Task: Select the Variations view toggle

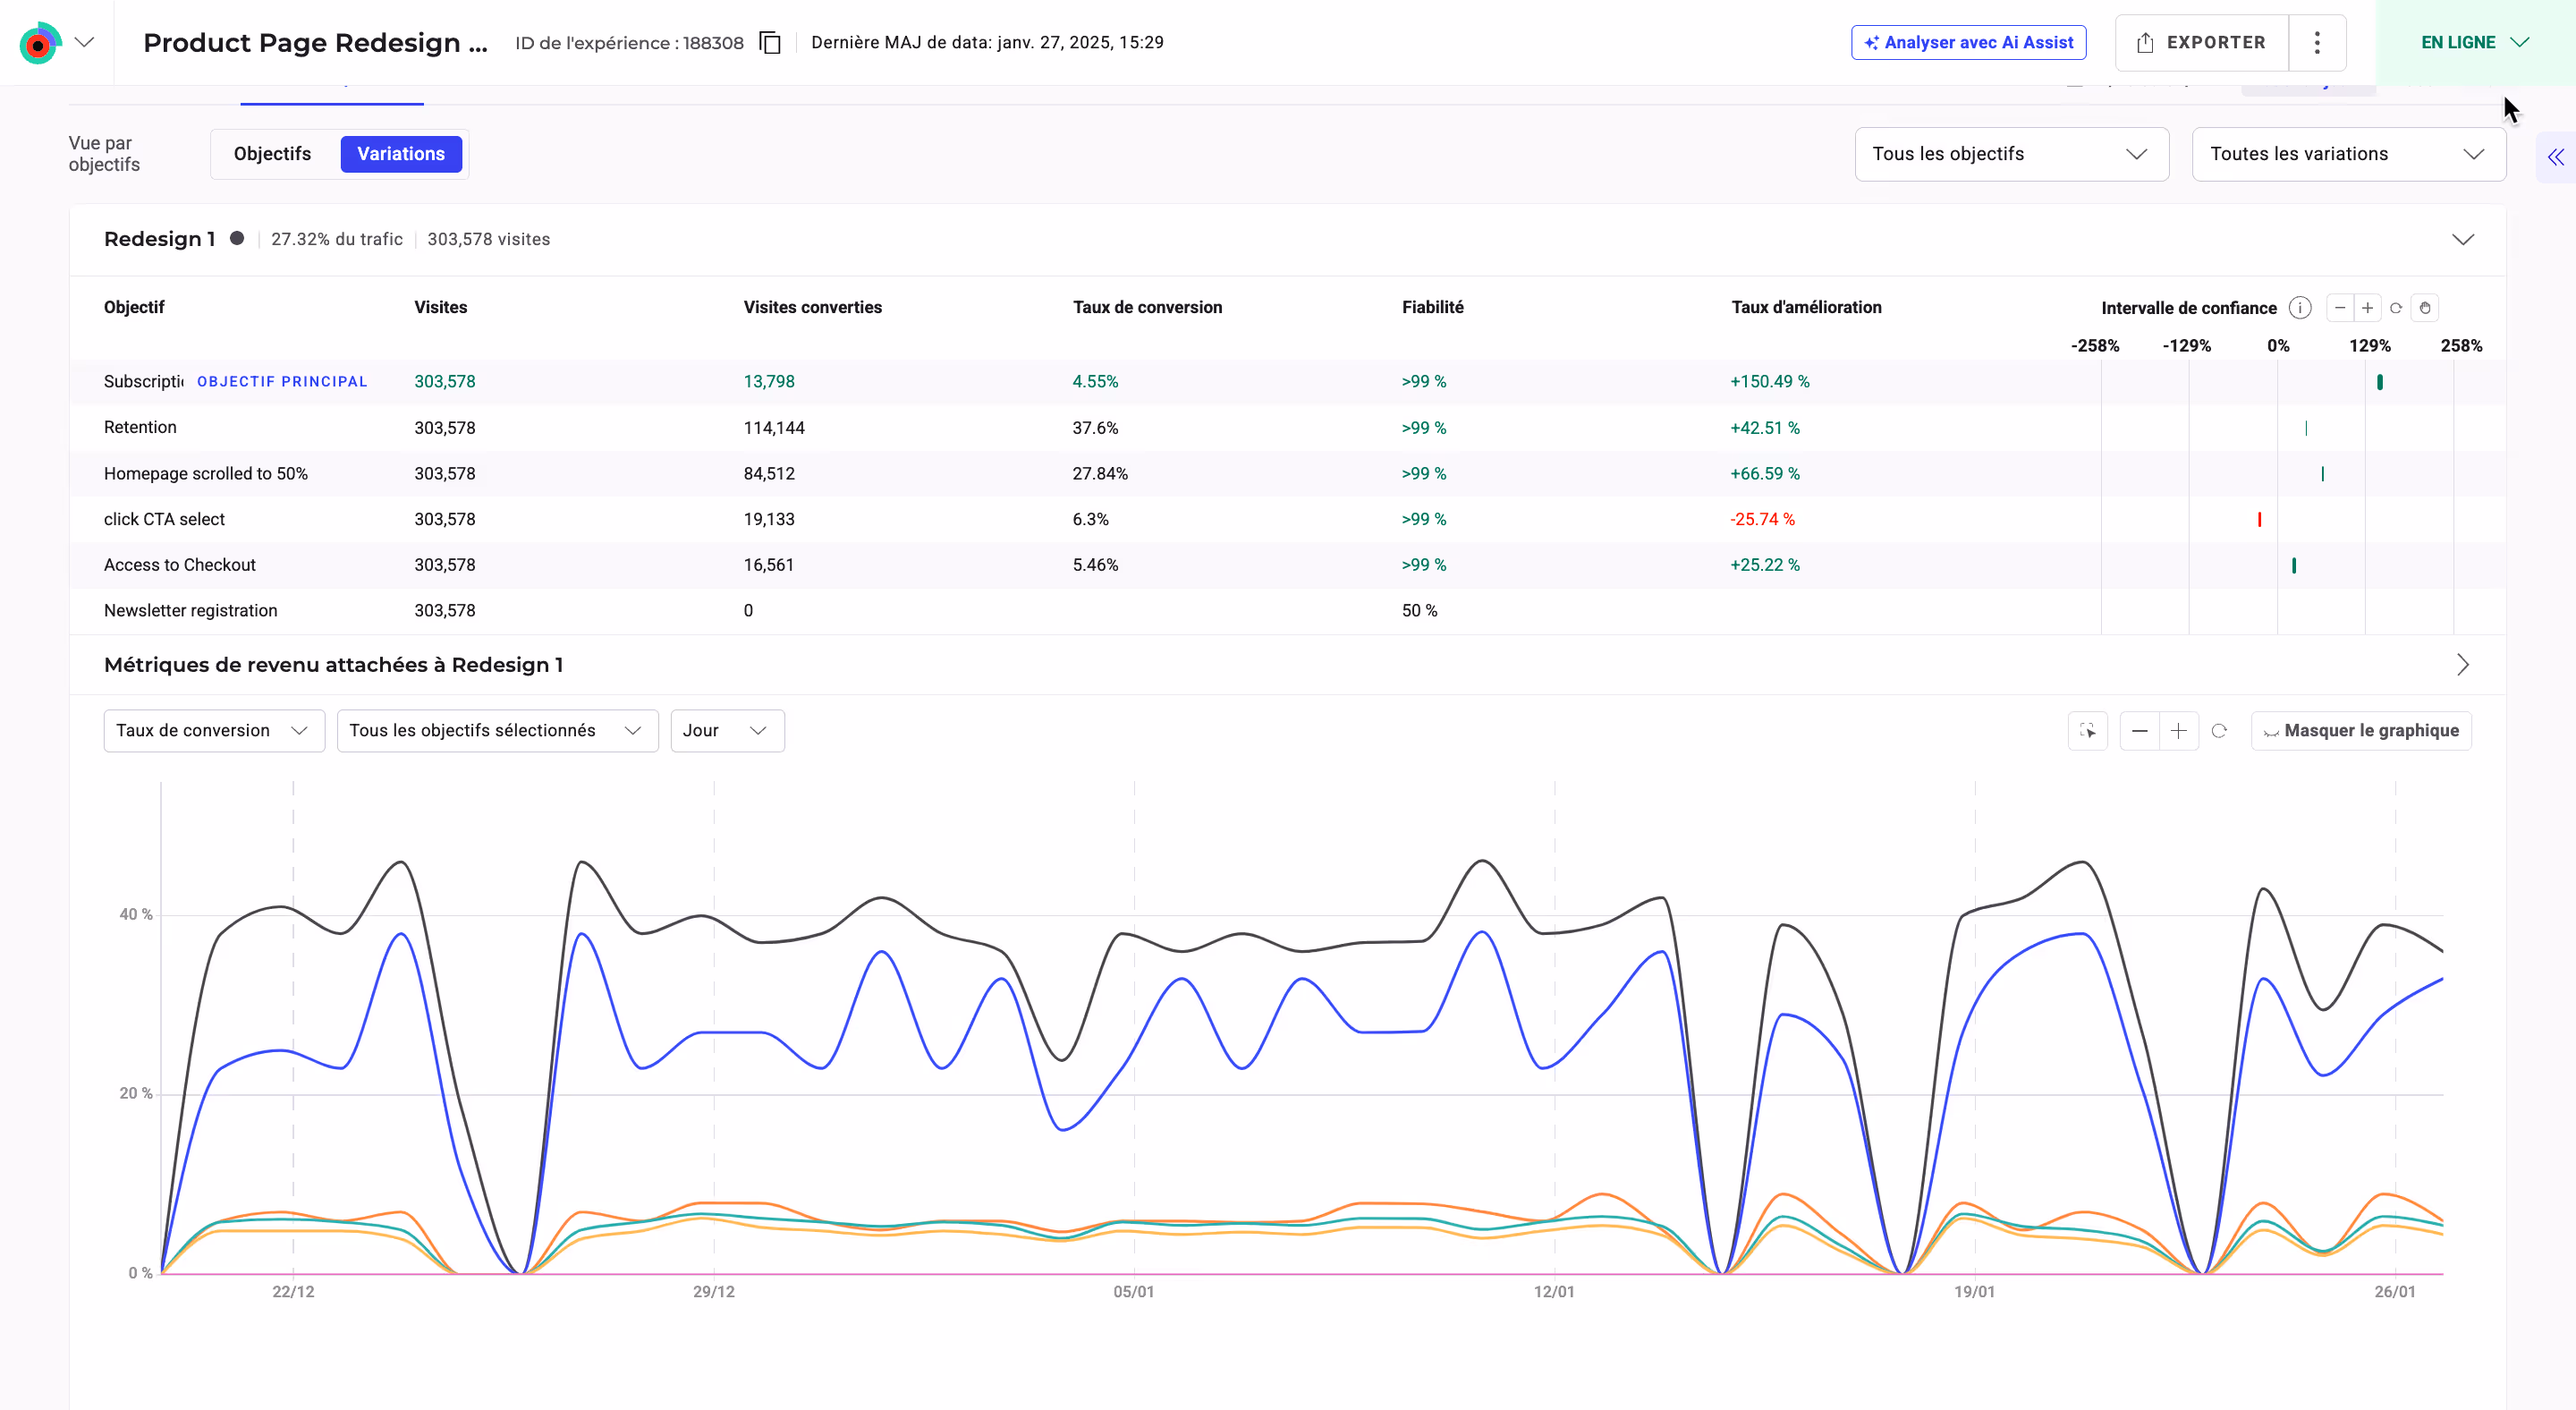Action: tap(401, 154)
